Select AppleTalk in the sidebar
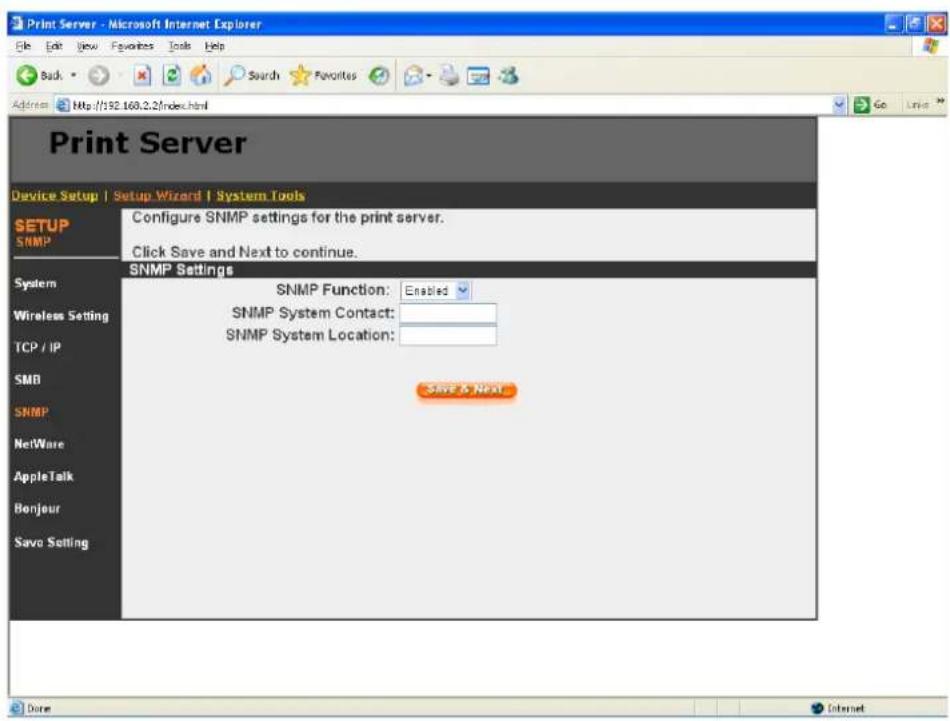The height and width of the screenshot is (721, 950). pyautogui.click(x=44, y=476)
